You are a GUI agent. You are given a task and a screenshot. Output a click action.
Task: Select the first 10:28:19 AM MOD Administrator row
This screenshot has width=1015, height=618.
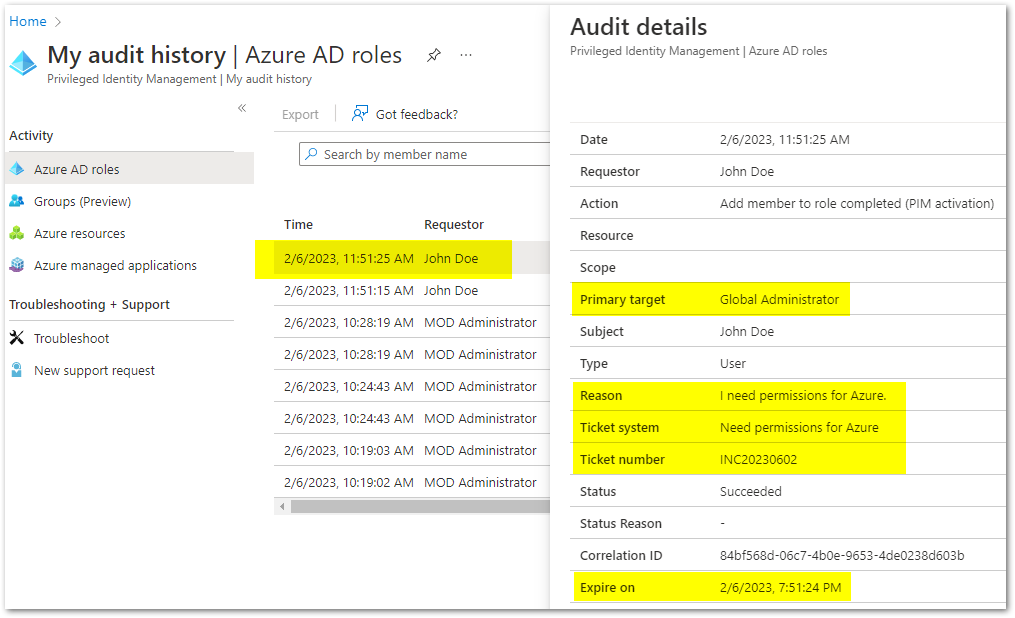pyautogui.click(x=412, y=322)
